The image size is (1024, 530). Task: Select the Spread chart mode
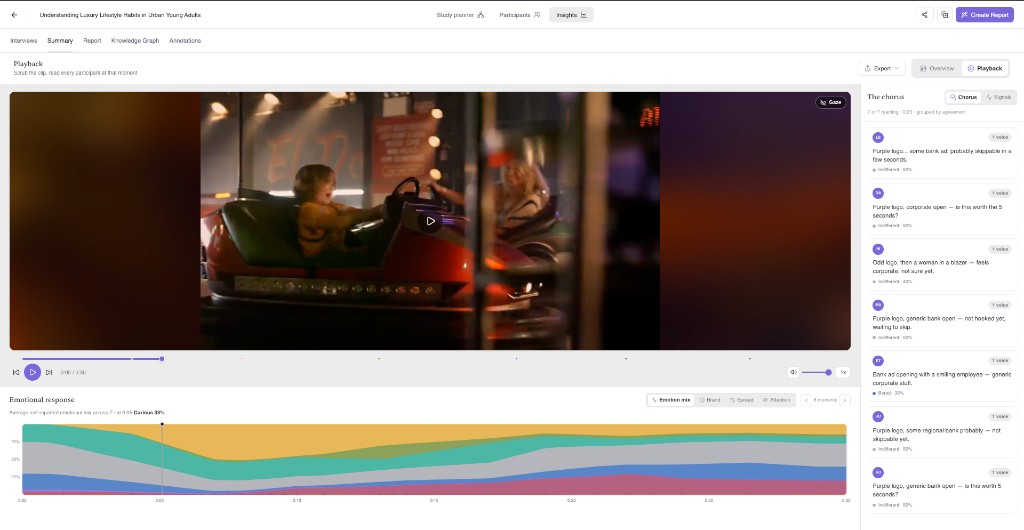741,400
